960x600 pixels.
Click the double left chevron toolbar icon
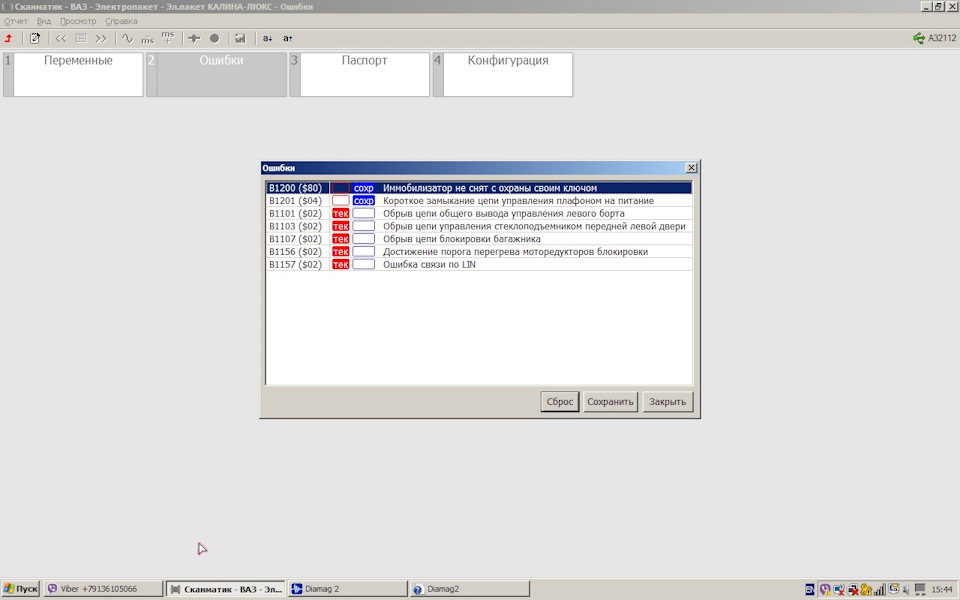tap(61, 39)
